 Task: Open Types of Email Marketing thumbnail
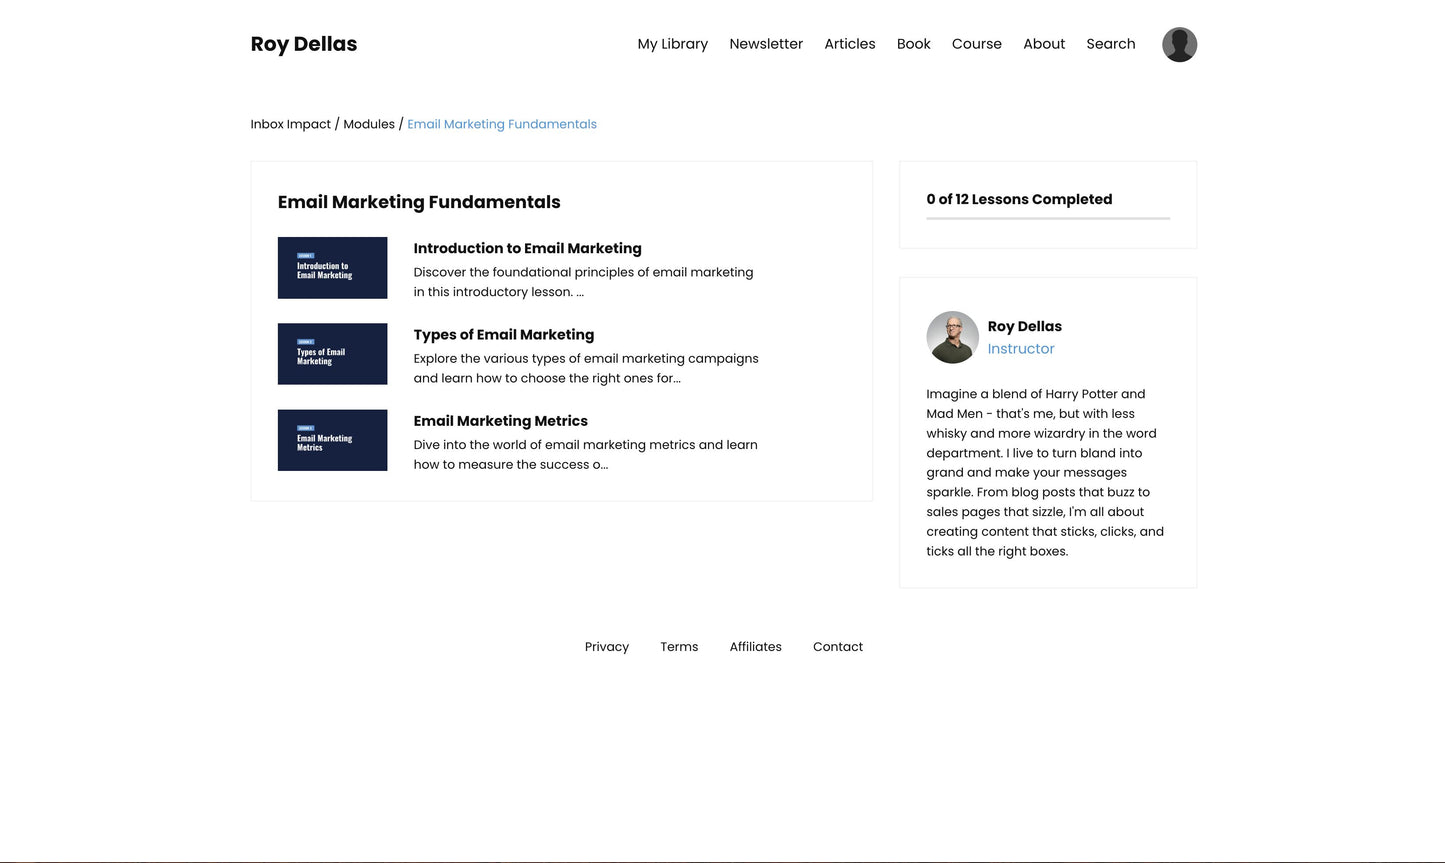coord(332,354)
